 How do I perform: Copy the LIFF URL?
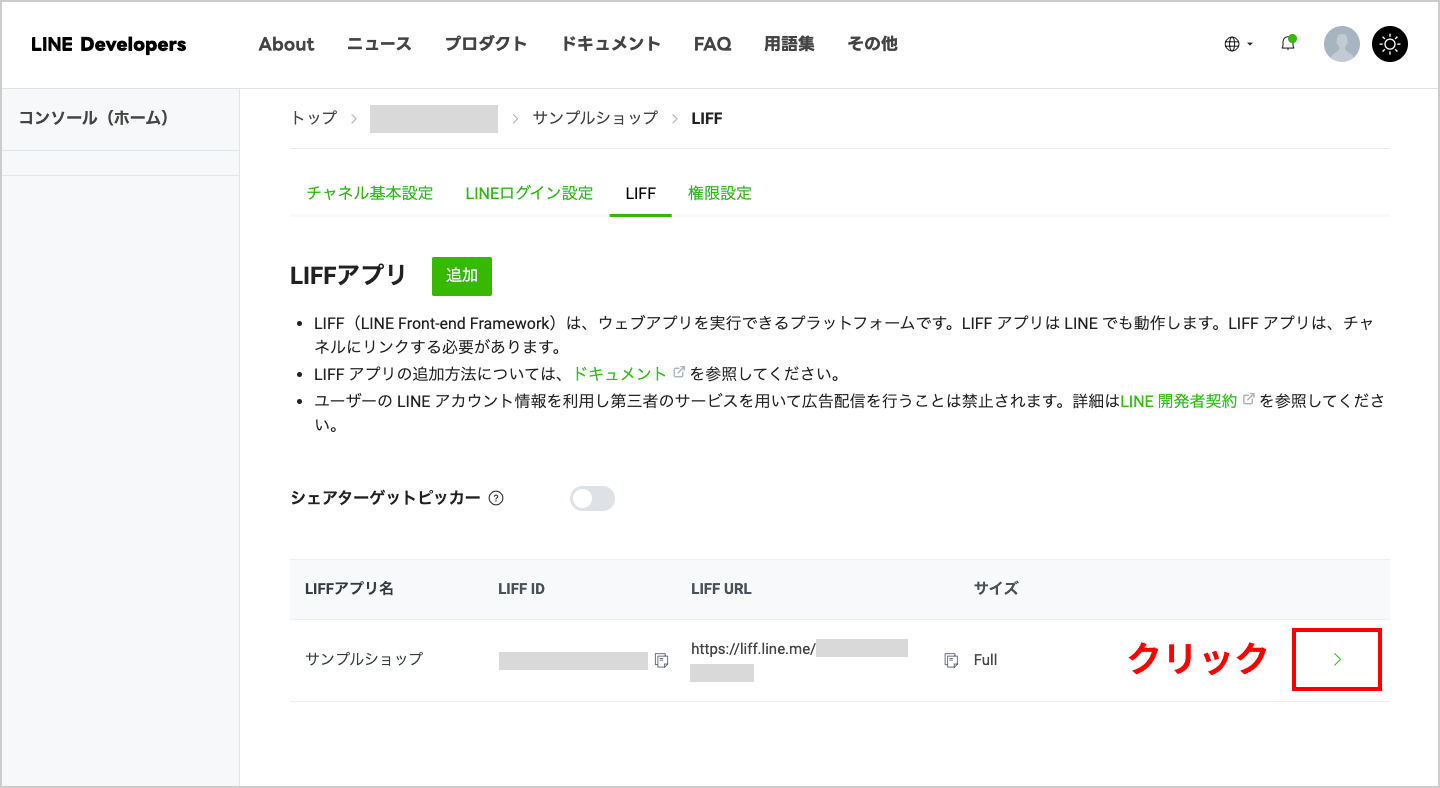point(951,660)
